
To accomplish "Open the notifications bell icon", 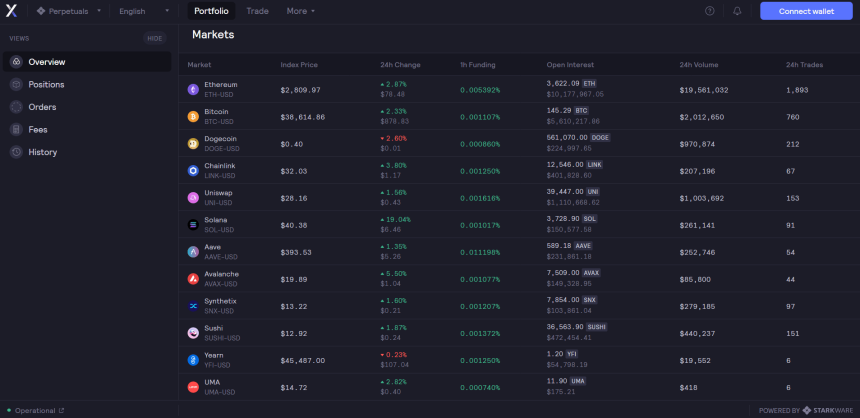I will tap(737, 11).
